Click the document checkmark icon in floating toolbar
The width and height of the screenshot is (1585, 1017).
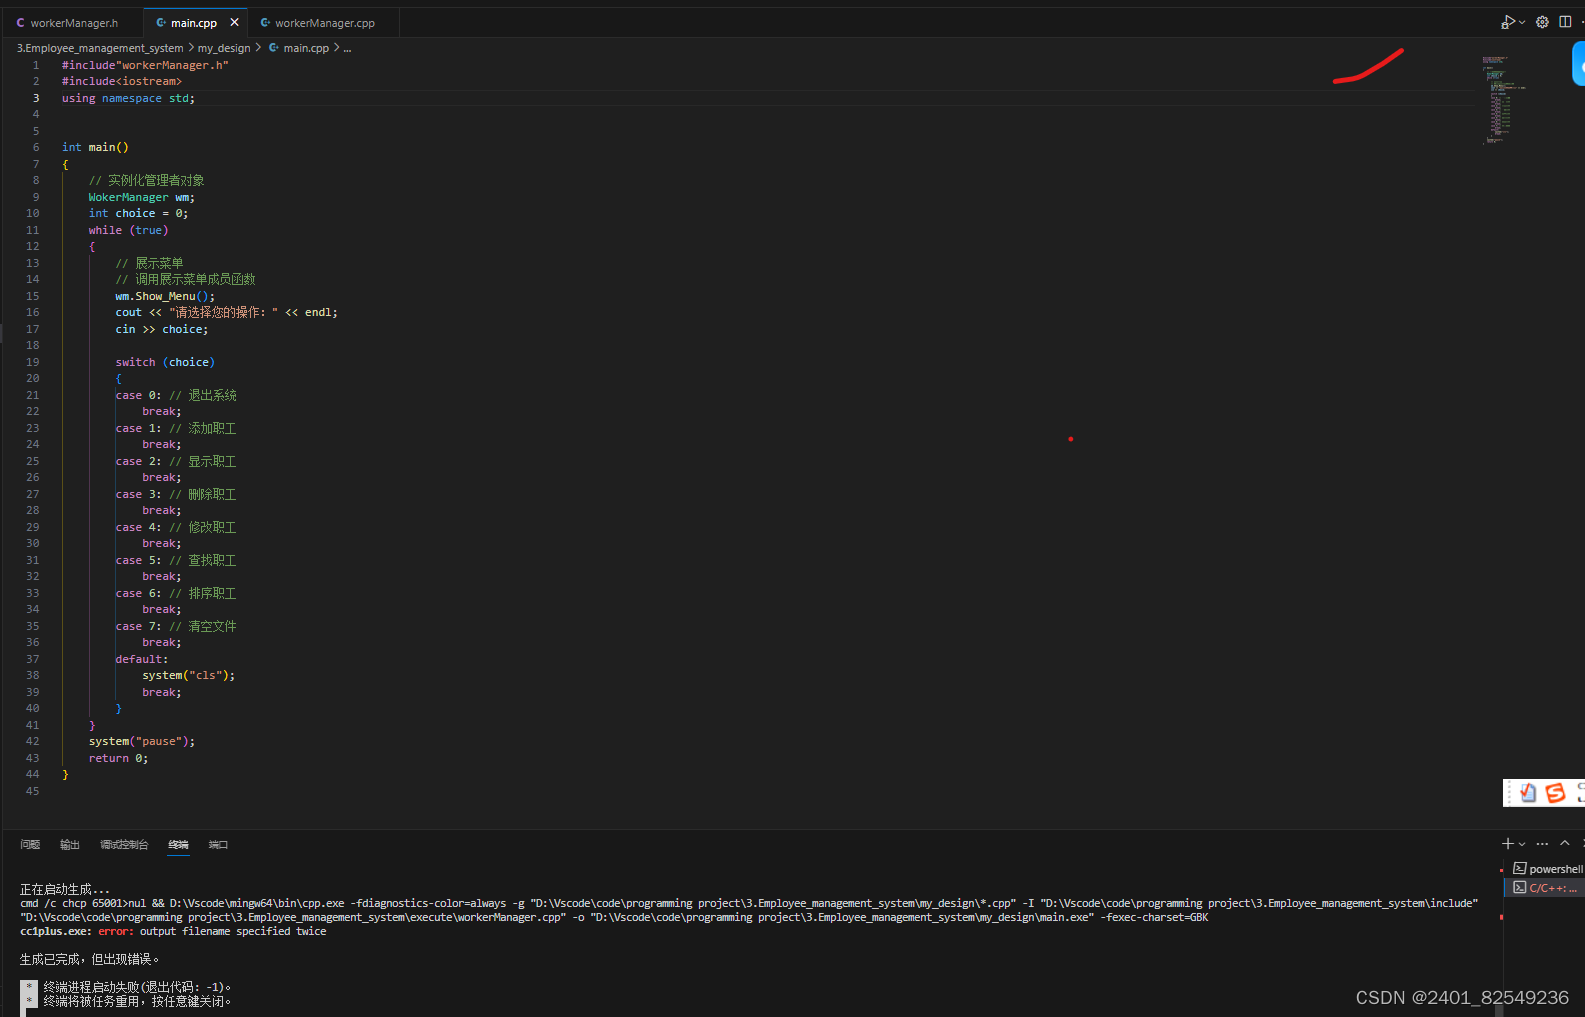1528,793
